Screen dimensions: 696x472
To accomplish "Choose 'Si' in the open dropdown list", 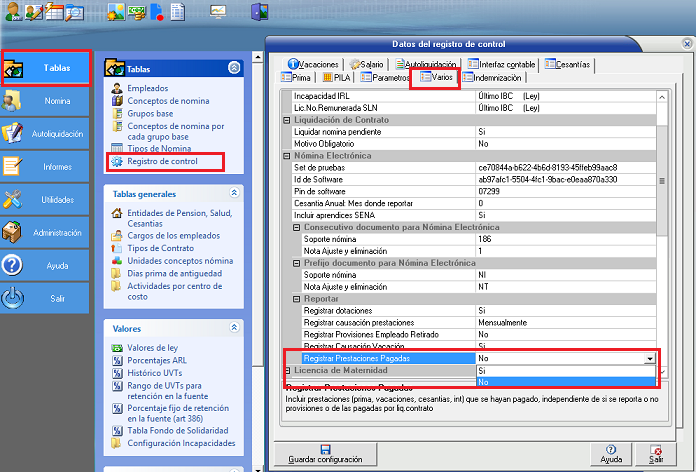I will point(565,370).
